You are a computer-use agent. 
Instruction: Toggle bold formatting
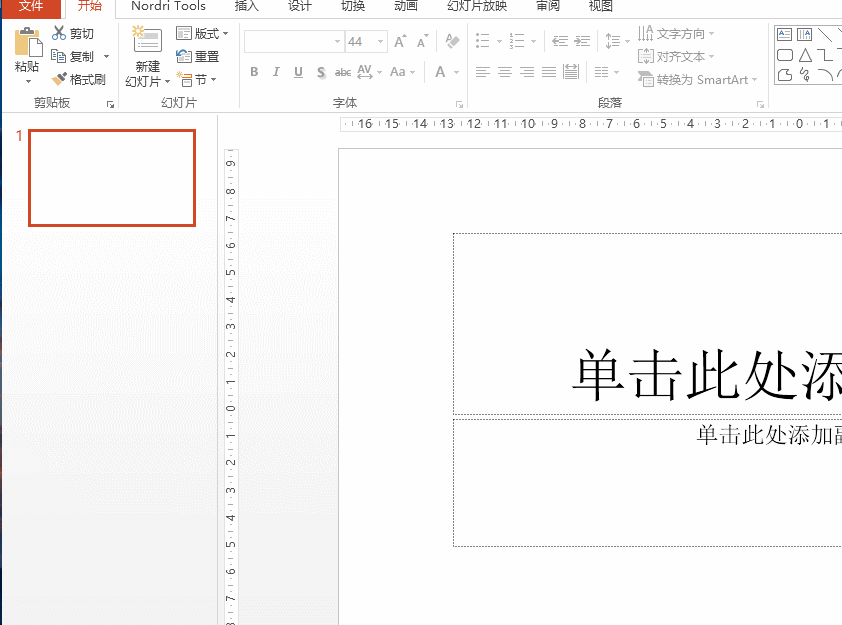point(254,72)
